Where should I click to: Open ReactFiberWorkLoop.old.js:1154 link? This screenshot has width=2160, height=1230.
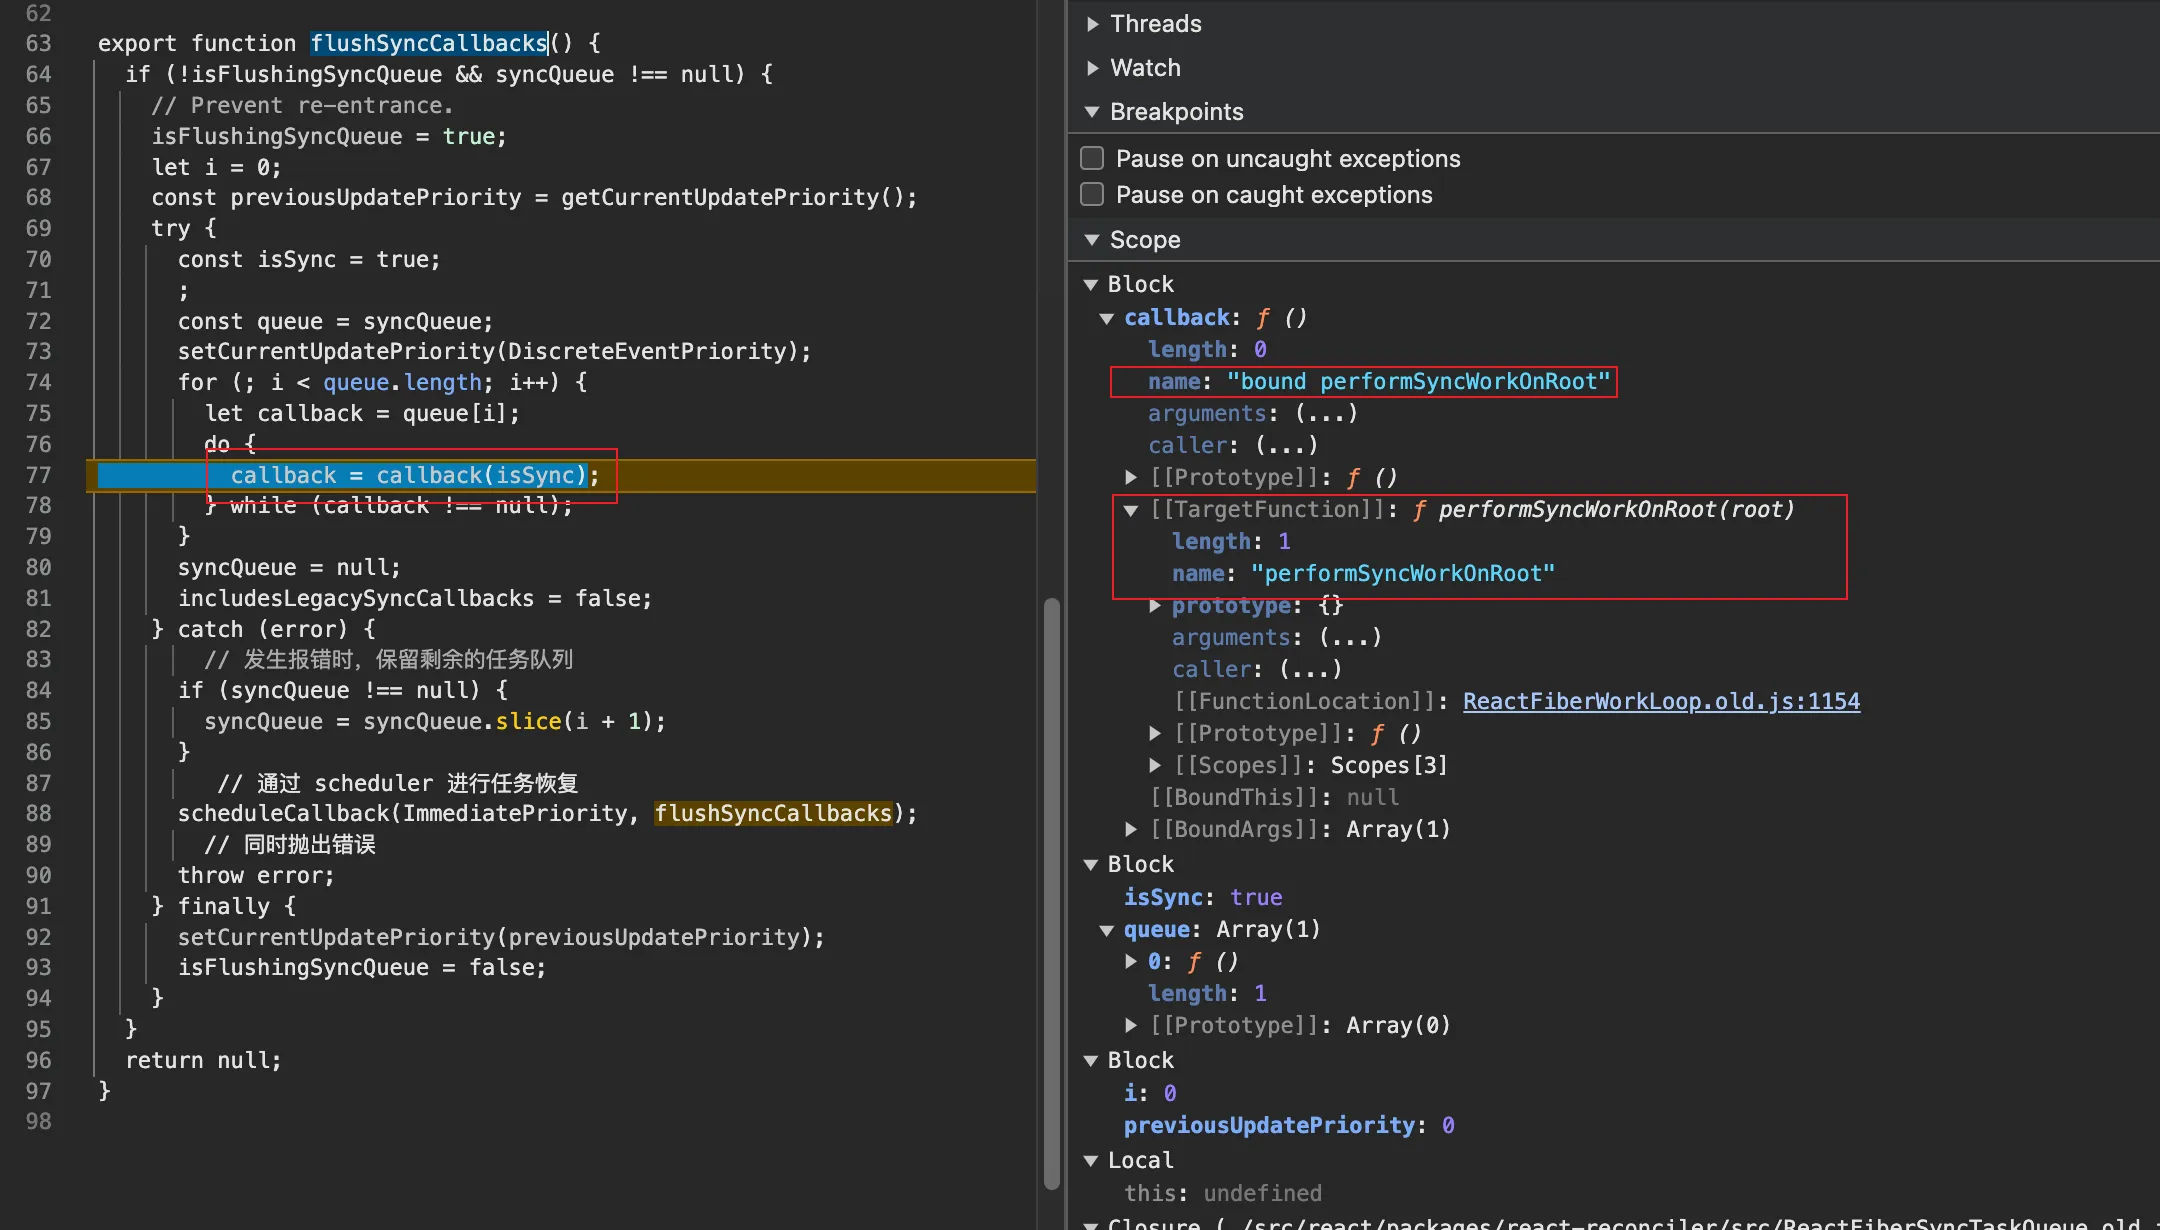tap(1660, 702)
